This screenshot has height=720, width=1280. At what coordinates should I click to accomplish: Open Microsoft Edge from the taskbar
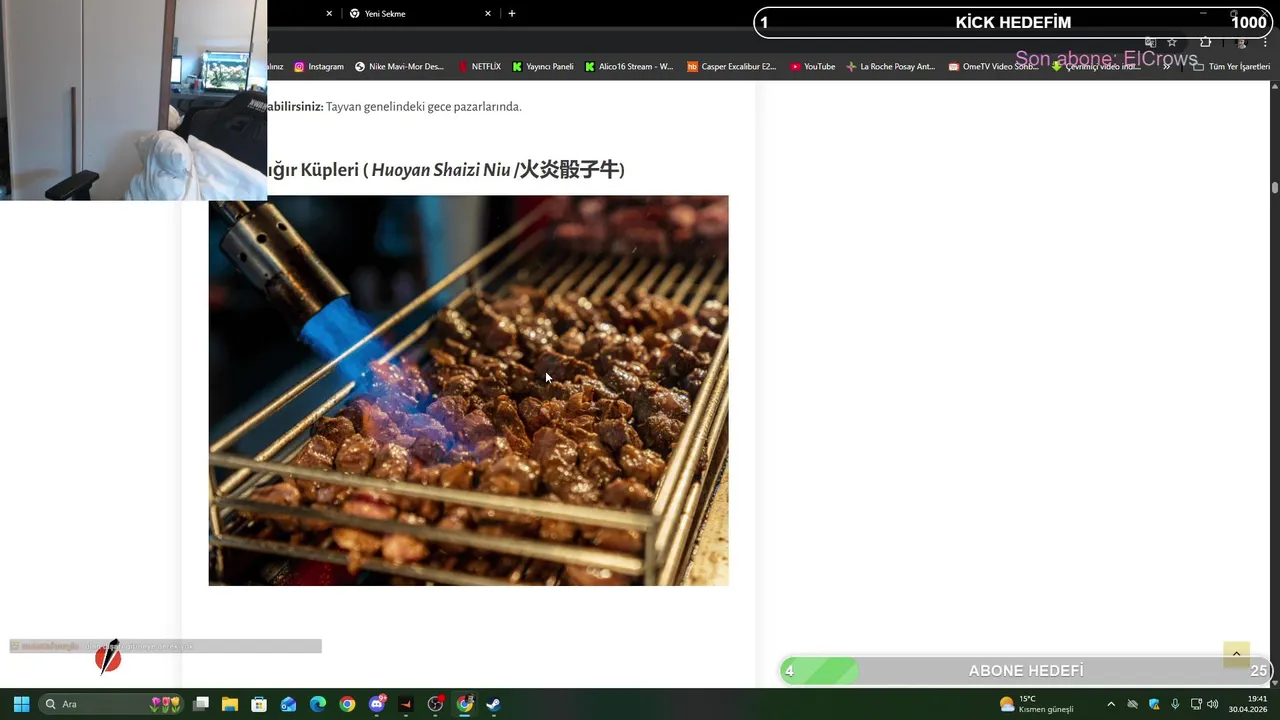click(318, 704)
